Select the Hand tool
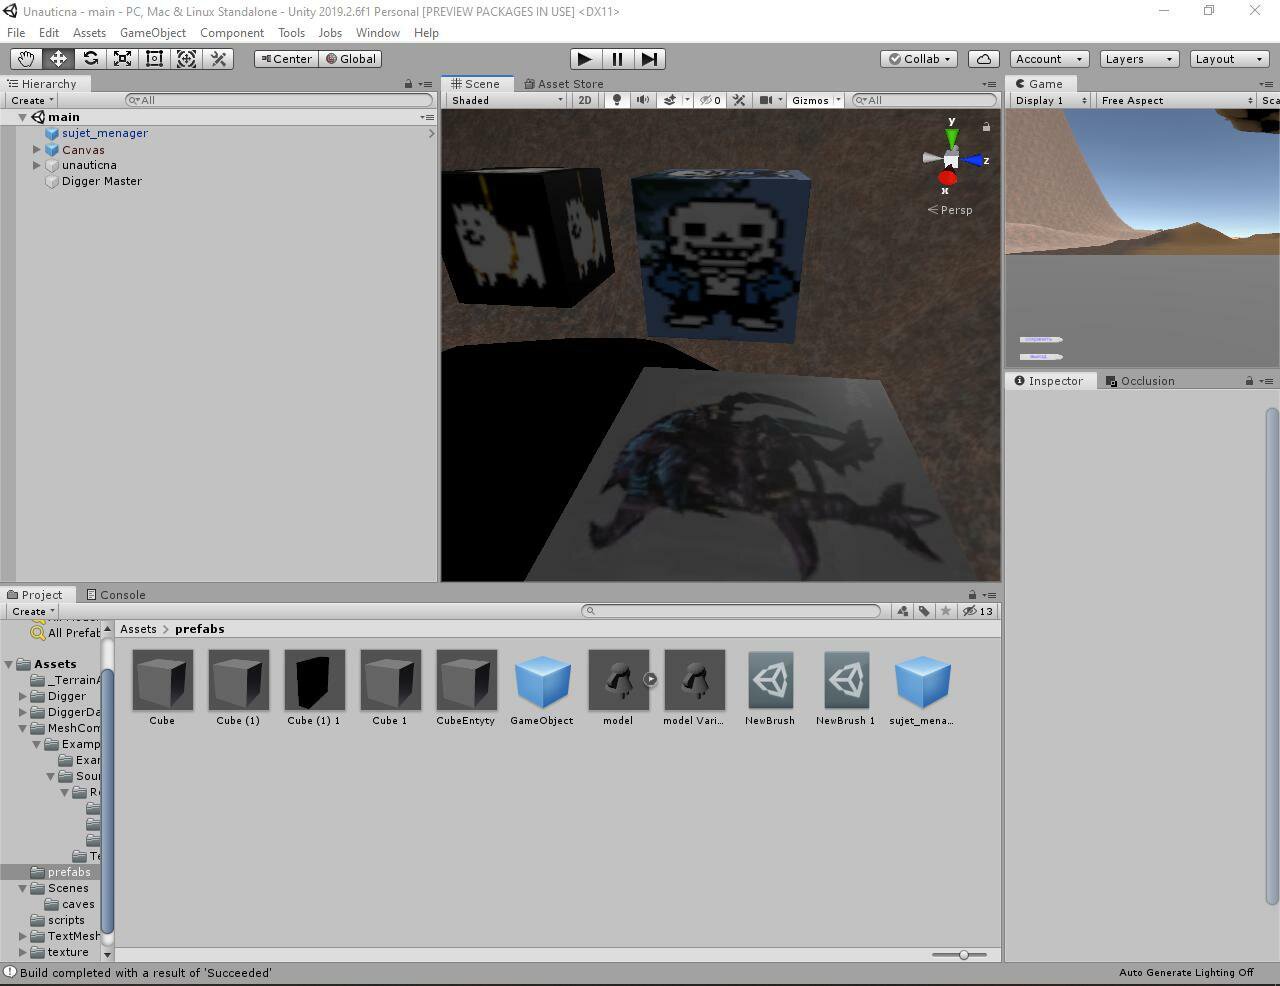 [26, 59]
